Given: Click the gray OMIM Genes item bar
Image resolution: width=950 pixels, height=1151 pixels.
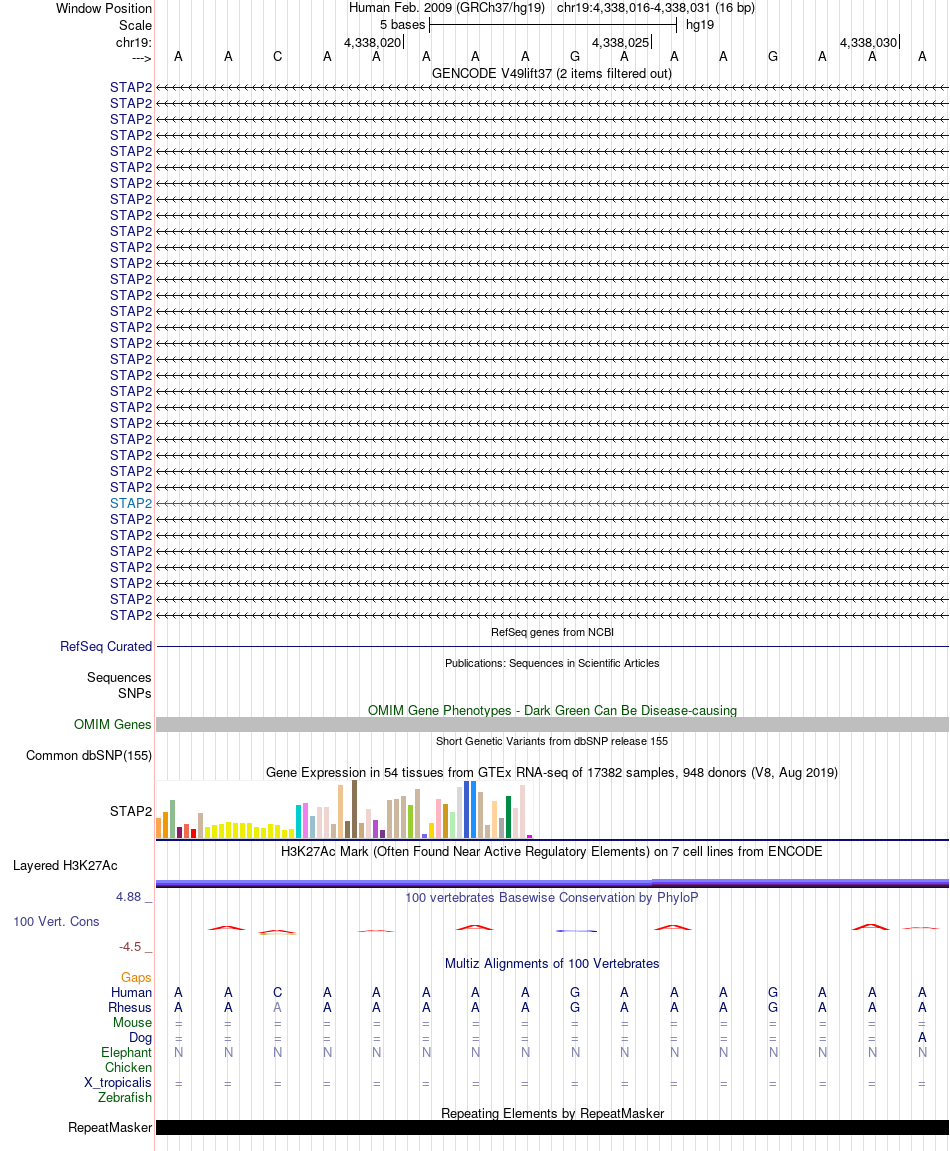Looking at the screenshot, I should click(x=552, y=725).
